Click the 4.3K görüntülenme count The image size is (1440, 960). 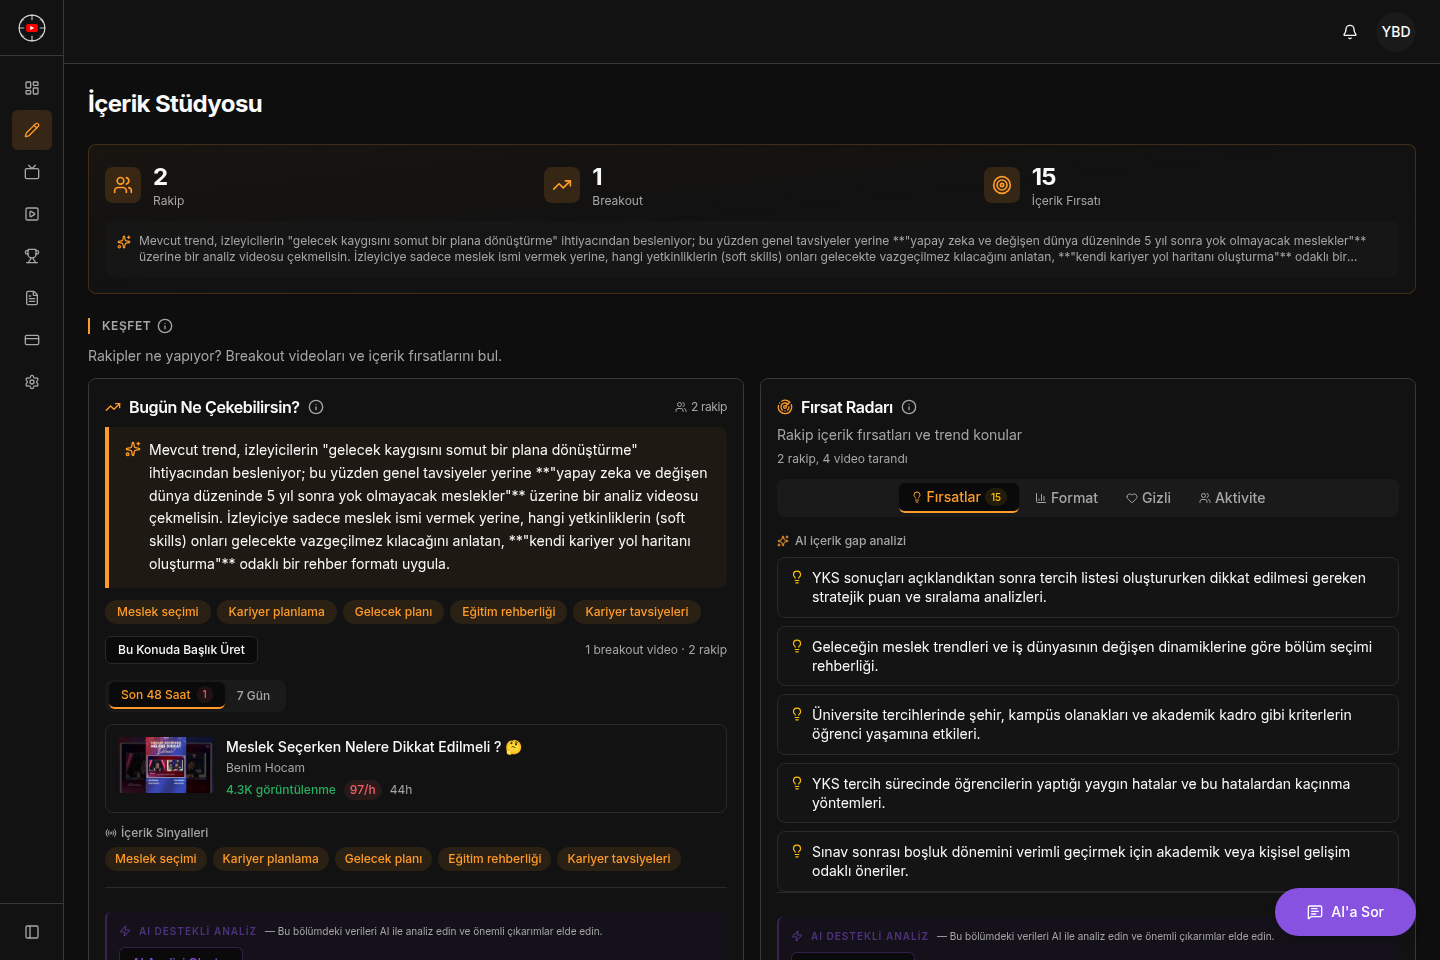(281, 790)
